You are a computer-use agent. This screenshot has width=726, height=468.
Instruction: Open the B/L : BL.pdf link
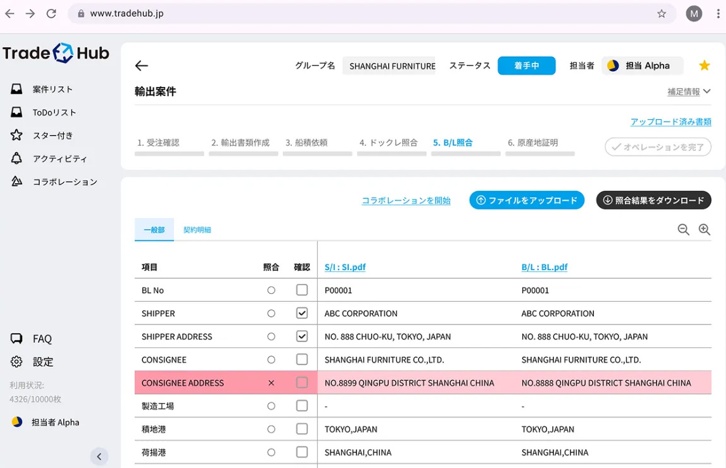pyautogui.click(x=544, y=267)
